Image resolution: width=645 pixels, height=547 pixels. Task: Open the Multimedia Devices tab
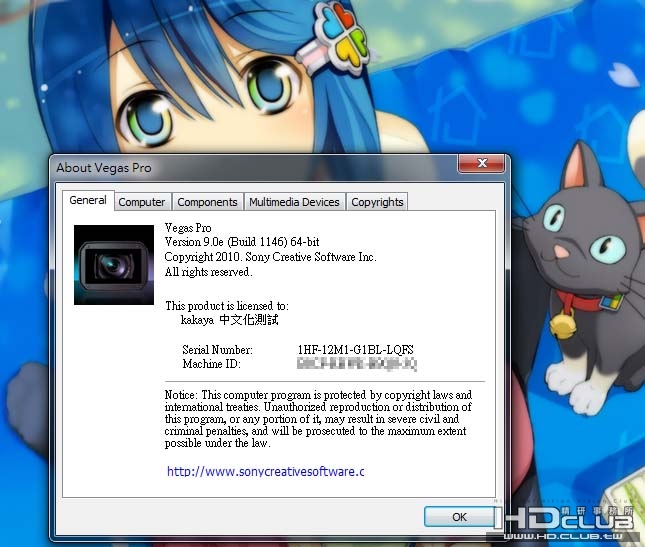(294, 202)
